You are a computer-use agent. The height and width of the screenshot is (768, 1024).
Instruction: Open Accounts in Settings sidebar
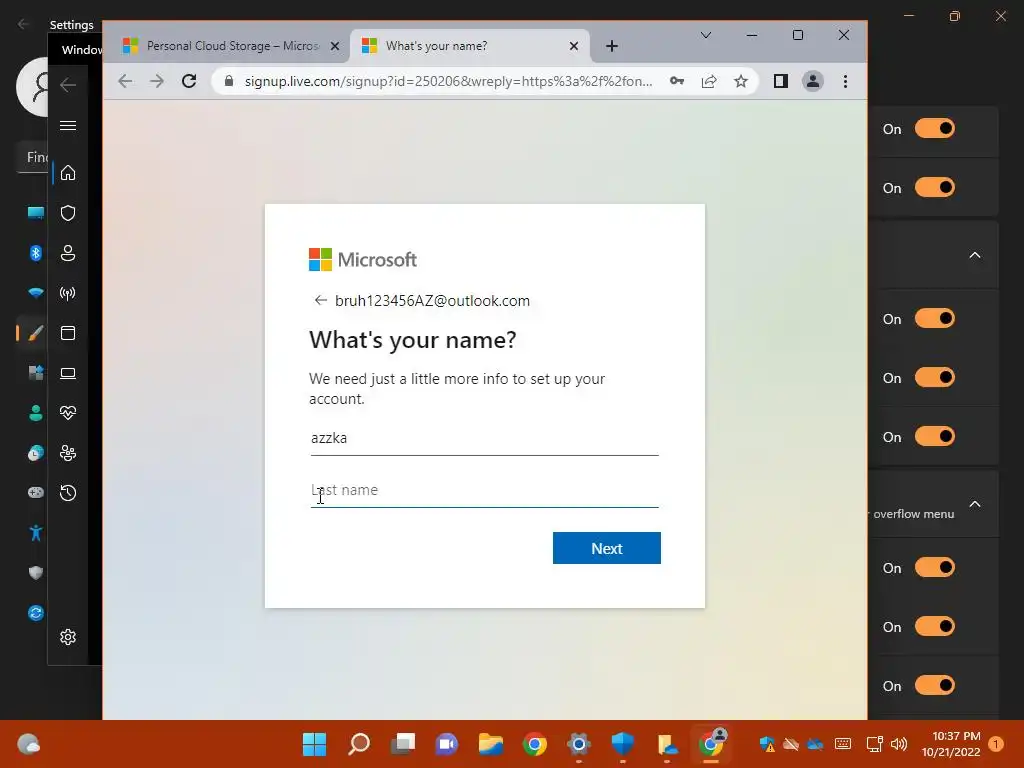coord(35,413)
